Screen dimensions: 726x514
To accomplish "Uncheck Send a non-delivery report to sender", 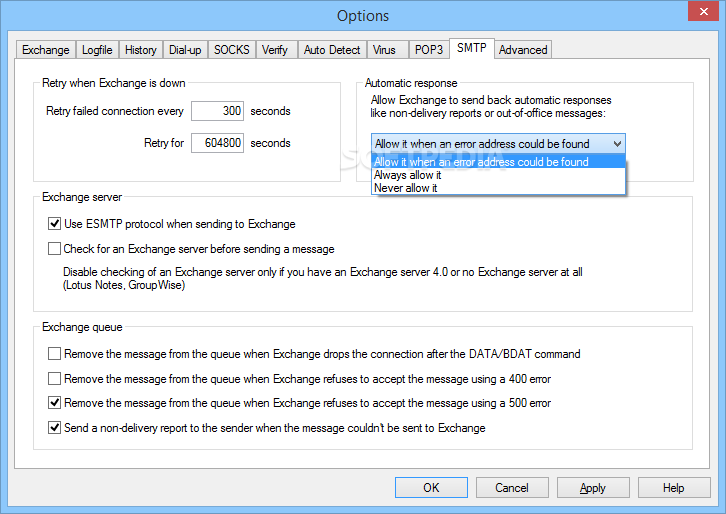I will (x=54, y=428).
